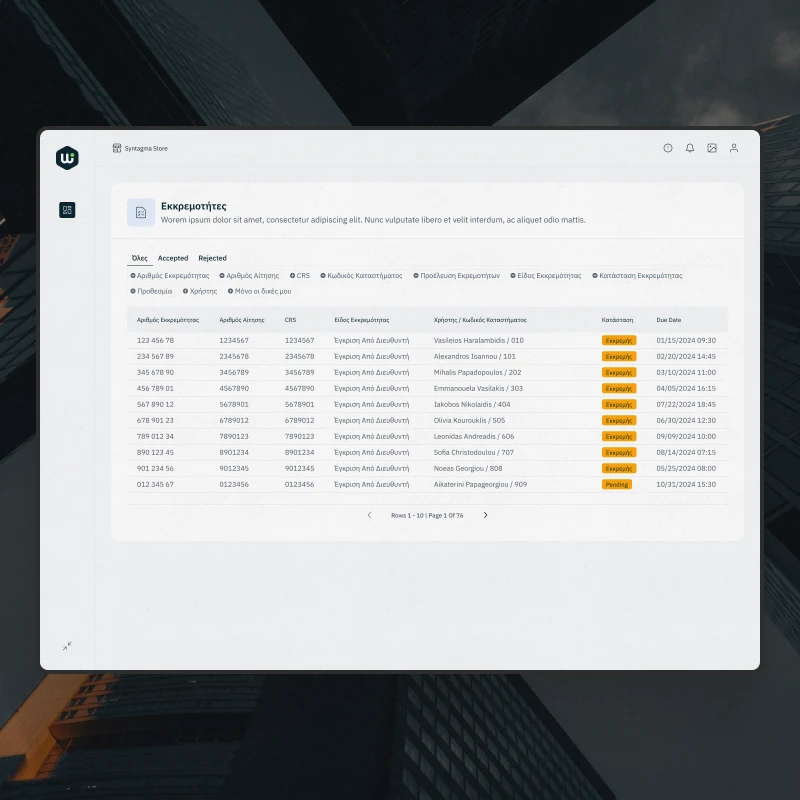Add the Είδος Εκκρεμότητας filter chip
The image size is (800, 800).
[x=546, y=276]
